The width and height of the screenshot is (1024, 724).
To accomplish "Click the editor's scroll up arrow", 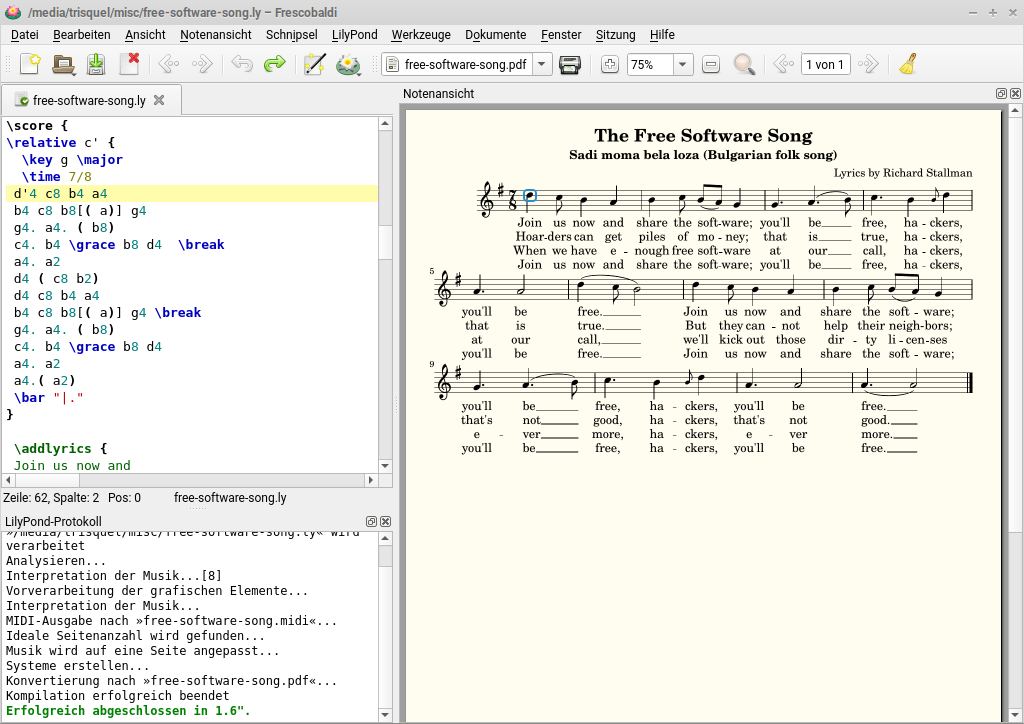I will point(385,123).
